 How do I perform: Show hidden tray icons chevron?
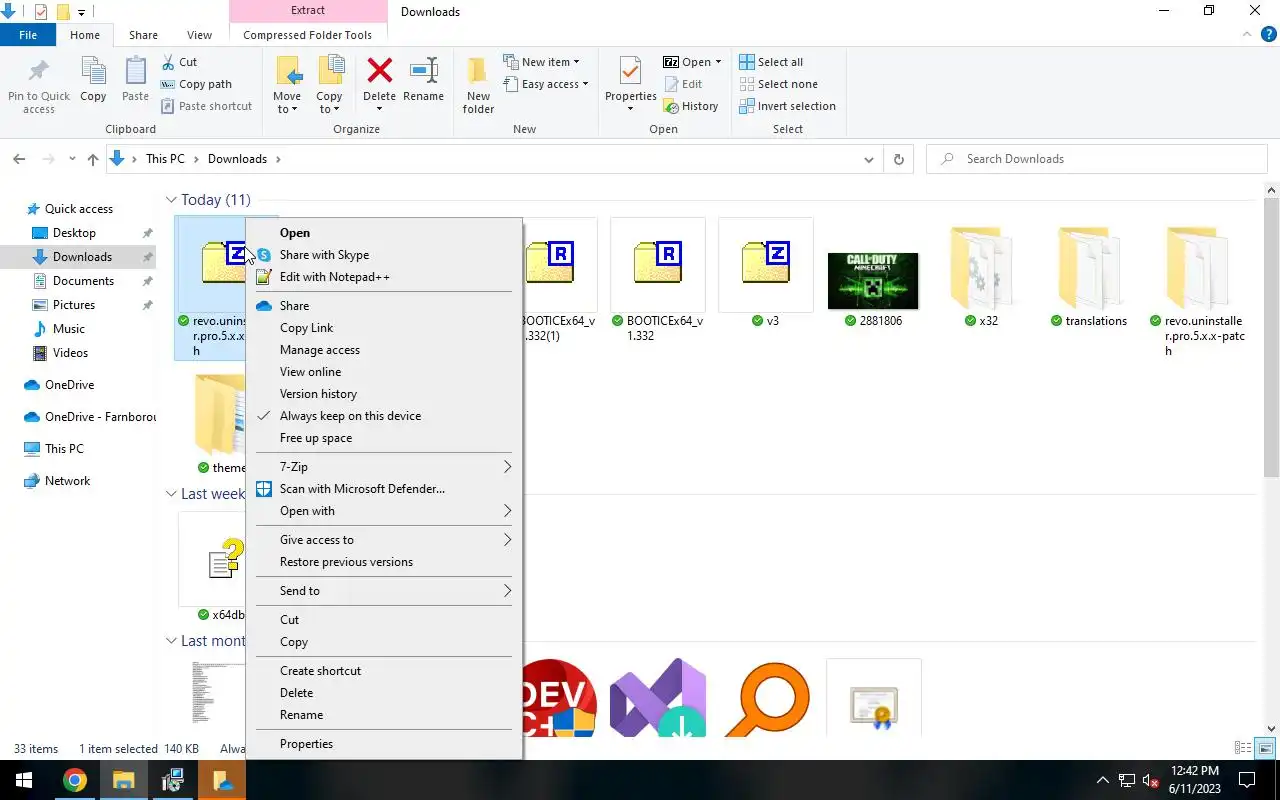point(1103,780)
